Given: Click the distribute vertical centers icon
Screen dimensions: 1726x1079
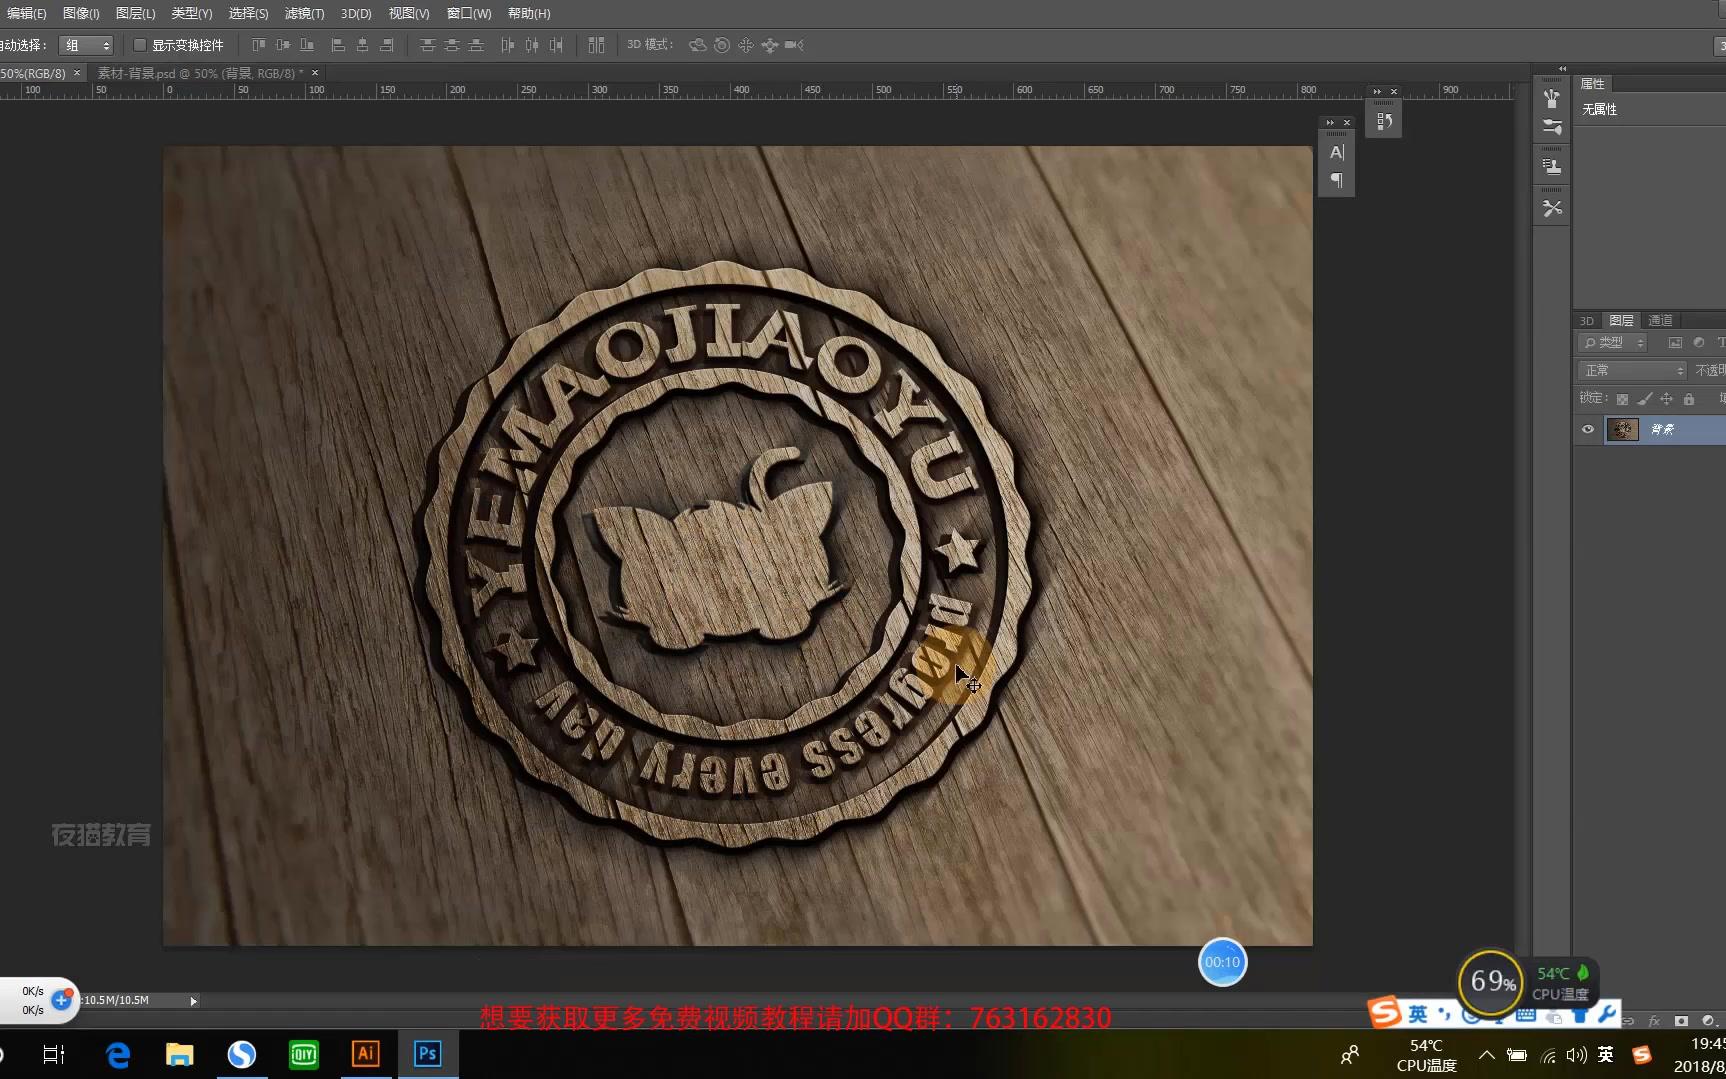Looking at the screenshot, I should click(452, 45).
